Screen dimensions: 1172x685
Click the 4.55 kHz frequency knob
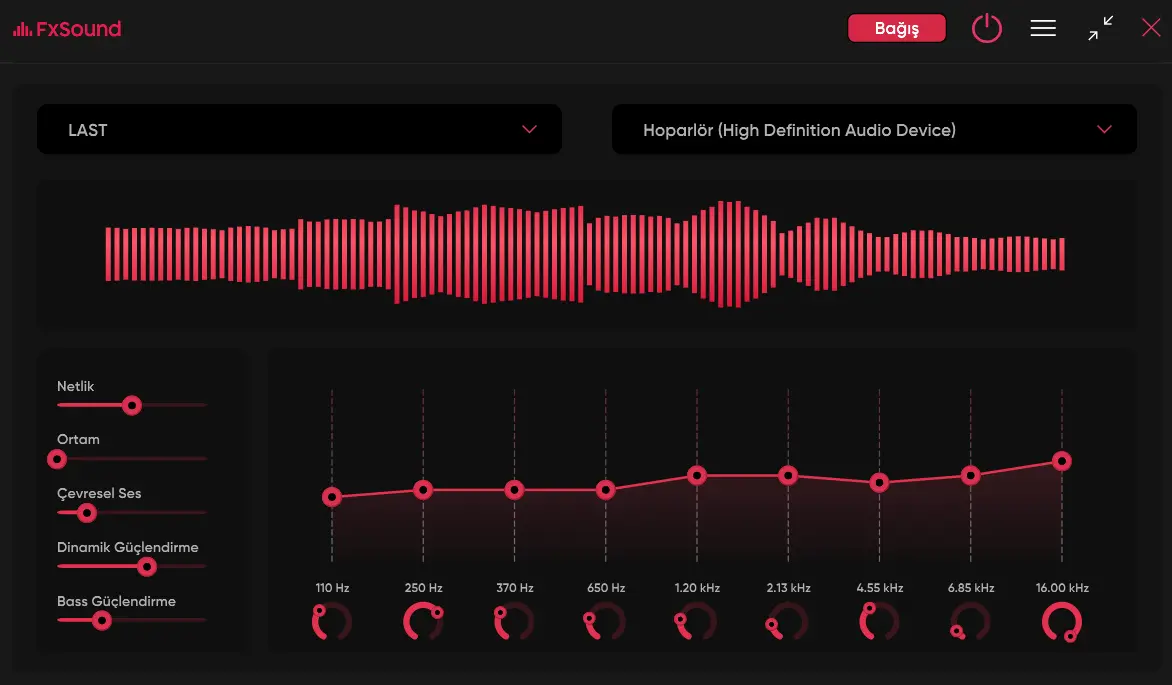tap(879, 622)
